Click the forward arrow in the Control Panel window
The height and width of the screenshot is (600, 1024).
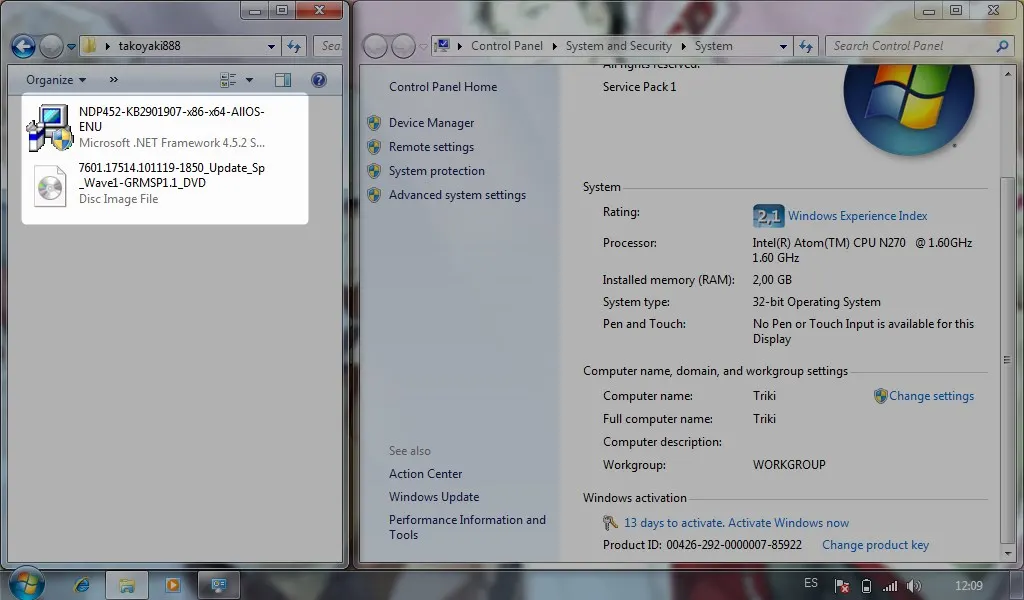click(x=403, y=46)
